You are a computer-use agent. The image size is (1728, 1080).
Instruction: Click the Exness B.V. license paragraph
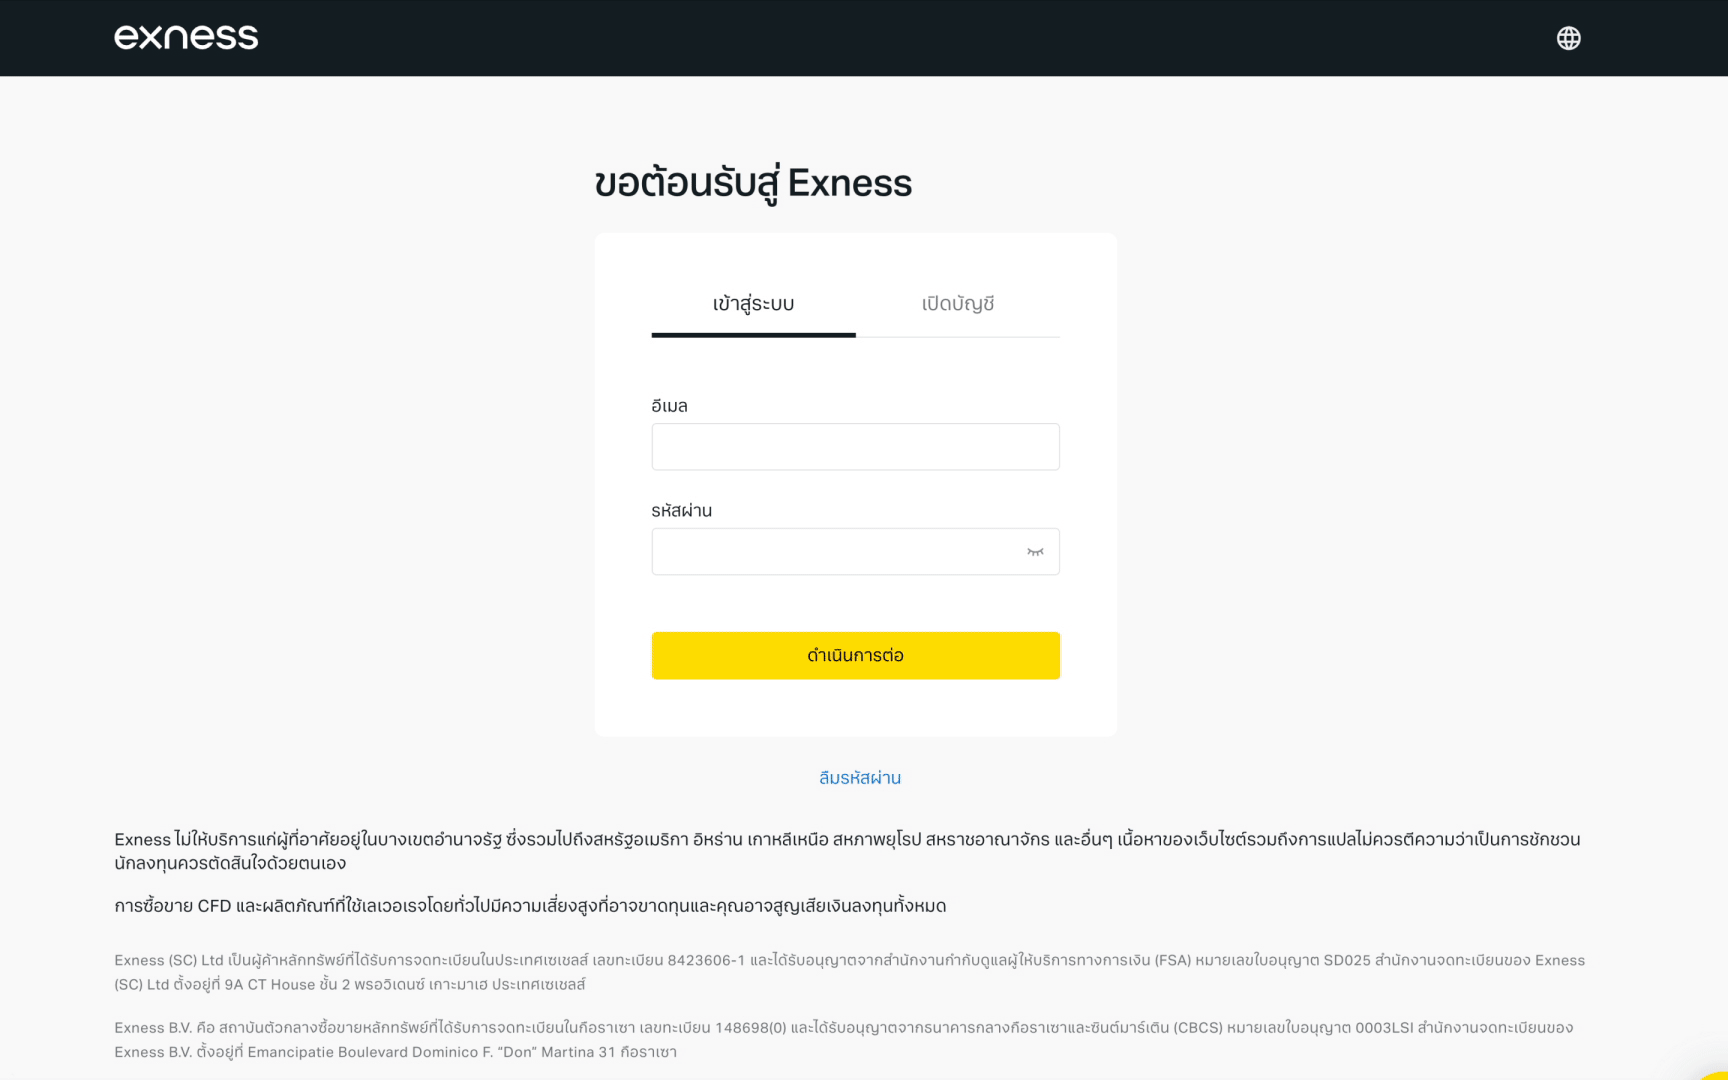click(x=843, y=1040)
